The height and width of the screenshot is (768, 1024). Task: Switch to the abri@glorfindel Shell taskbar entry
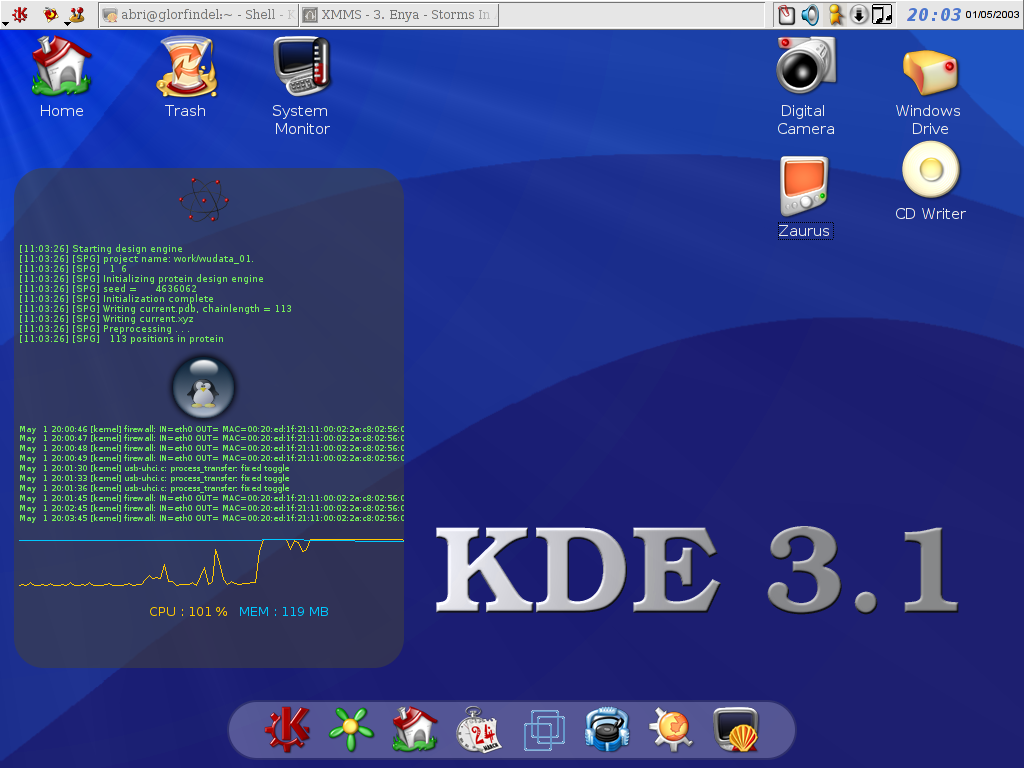(x=199, y=14)
